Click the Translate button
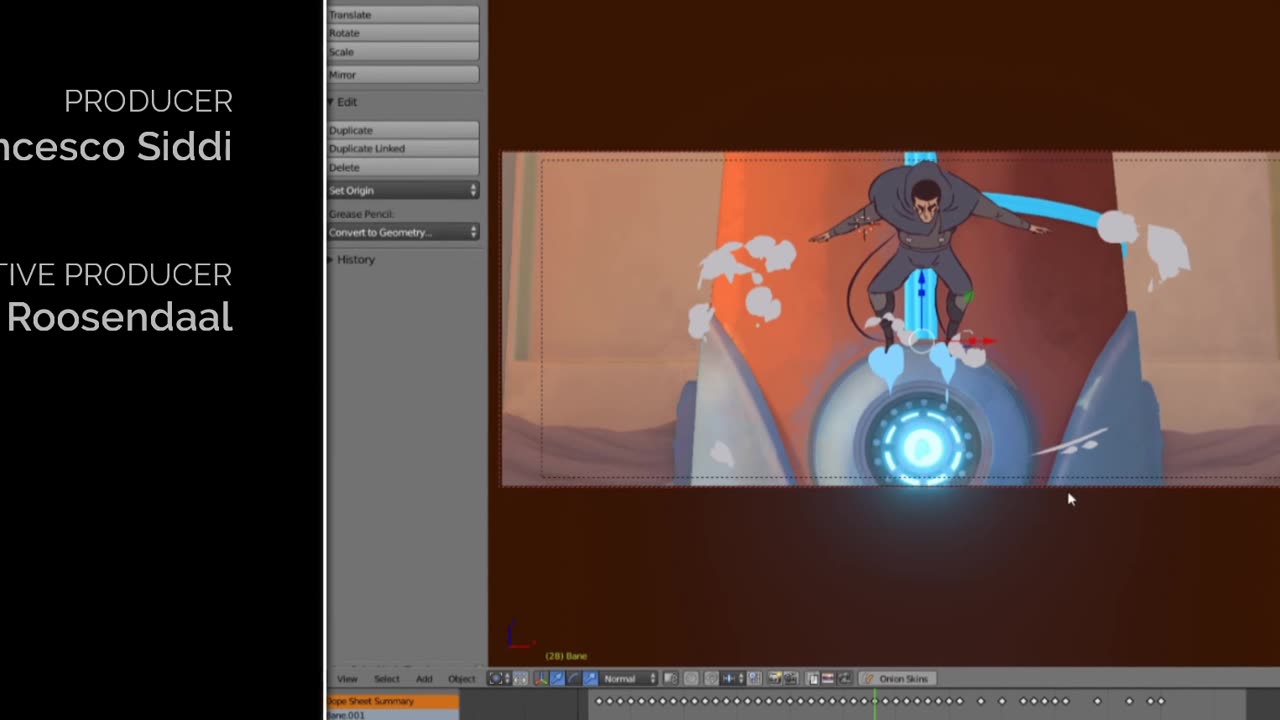The image size is (1280, 720). pyautogui.click(x=403, y=15)
